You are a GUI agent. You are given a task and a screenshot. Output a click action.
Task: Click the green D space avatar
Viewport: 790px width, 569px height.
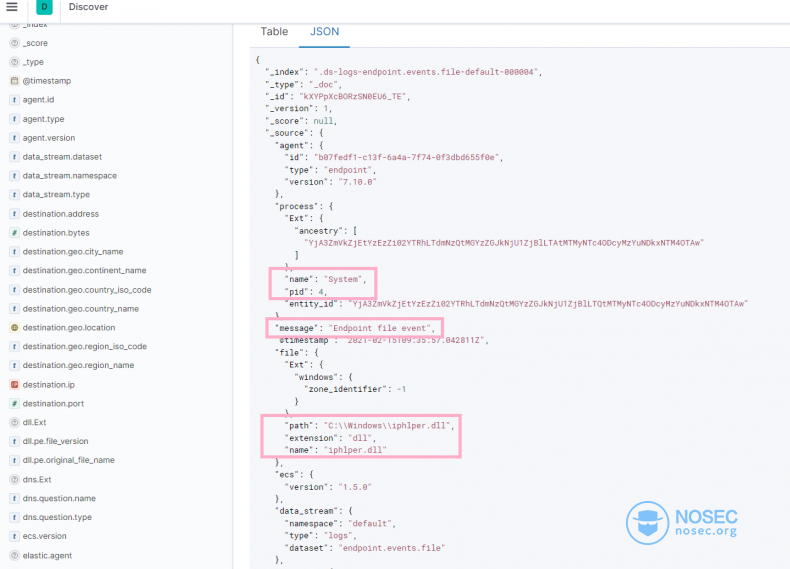click(x=44, y=7)
